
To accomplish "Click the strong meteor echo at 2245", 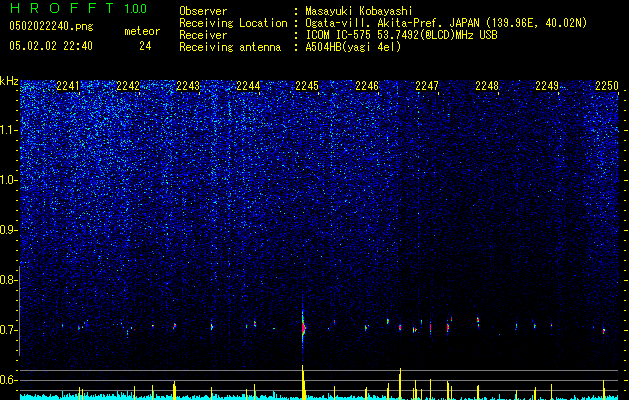I will (x=303, y=327).
